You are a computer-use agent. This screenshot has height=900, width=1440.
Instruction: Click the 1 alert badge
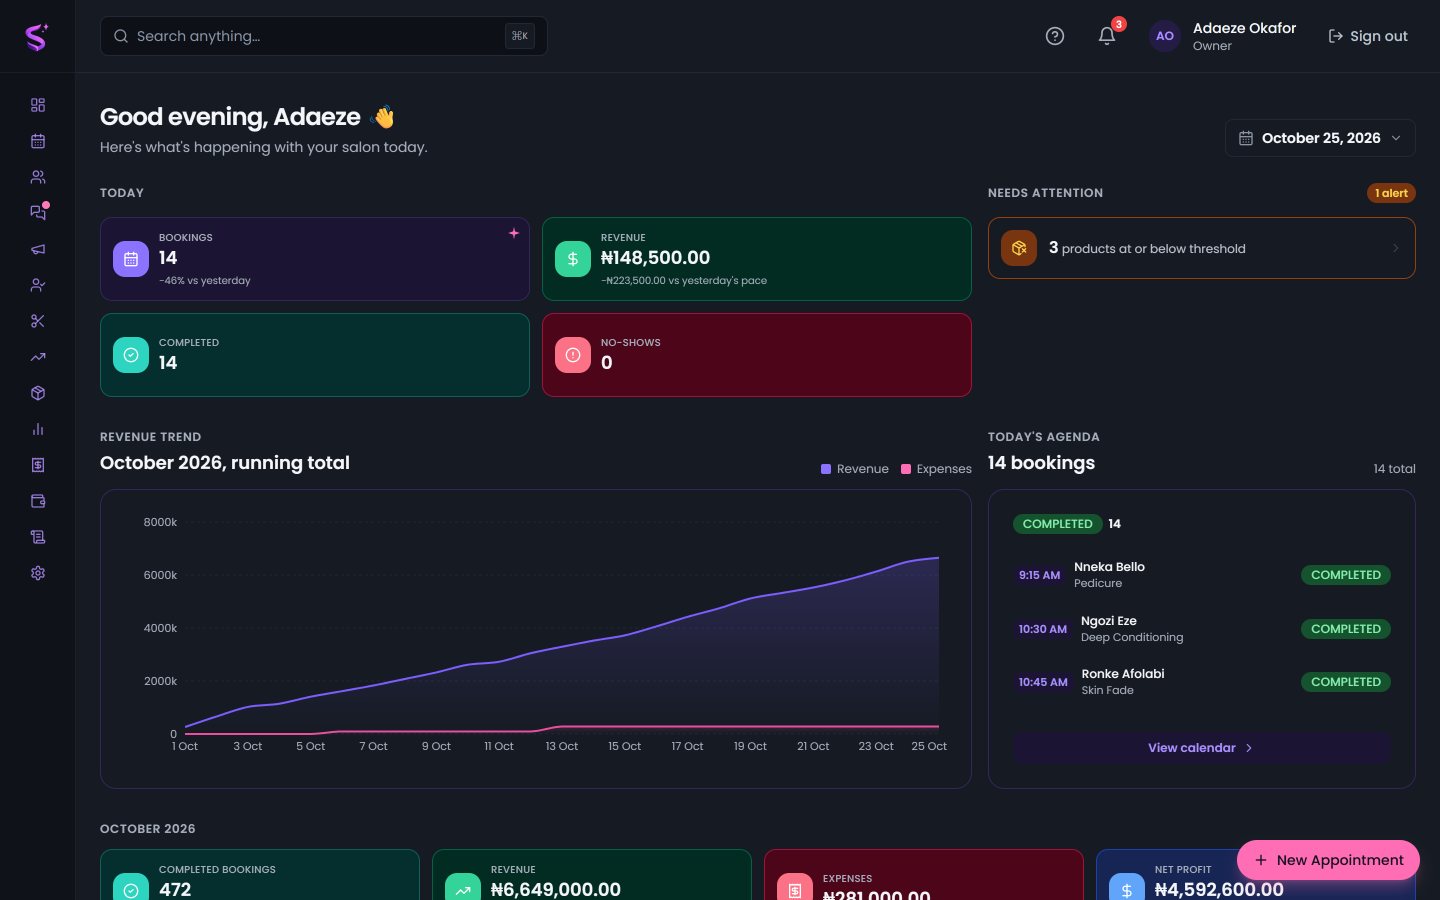[x=1391, y=193]
